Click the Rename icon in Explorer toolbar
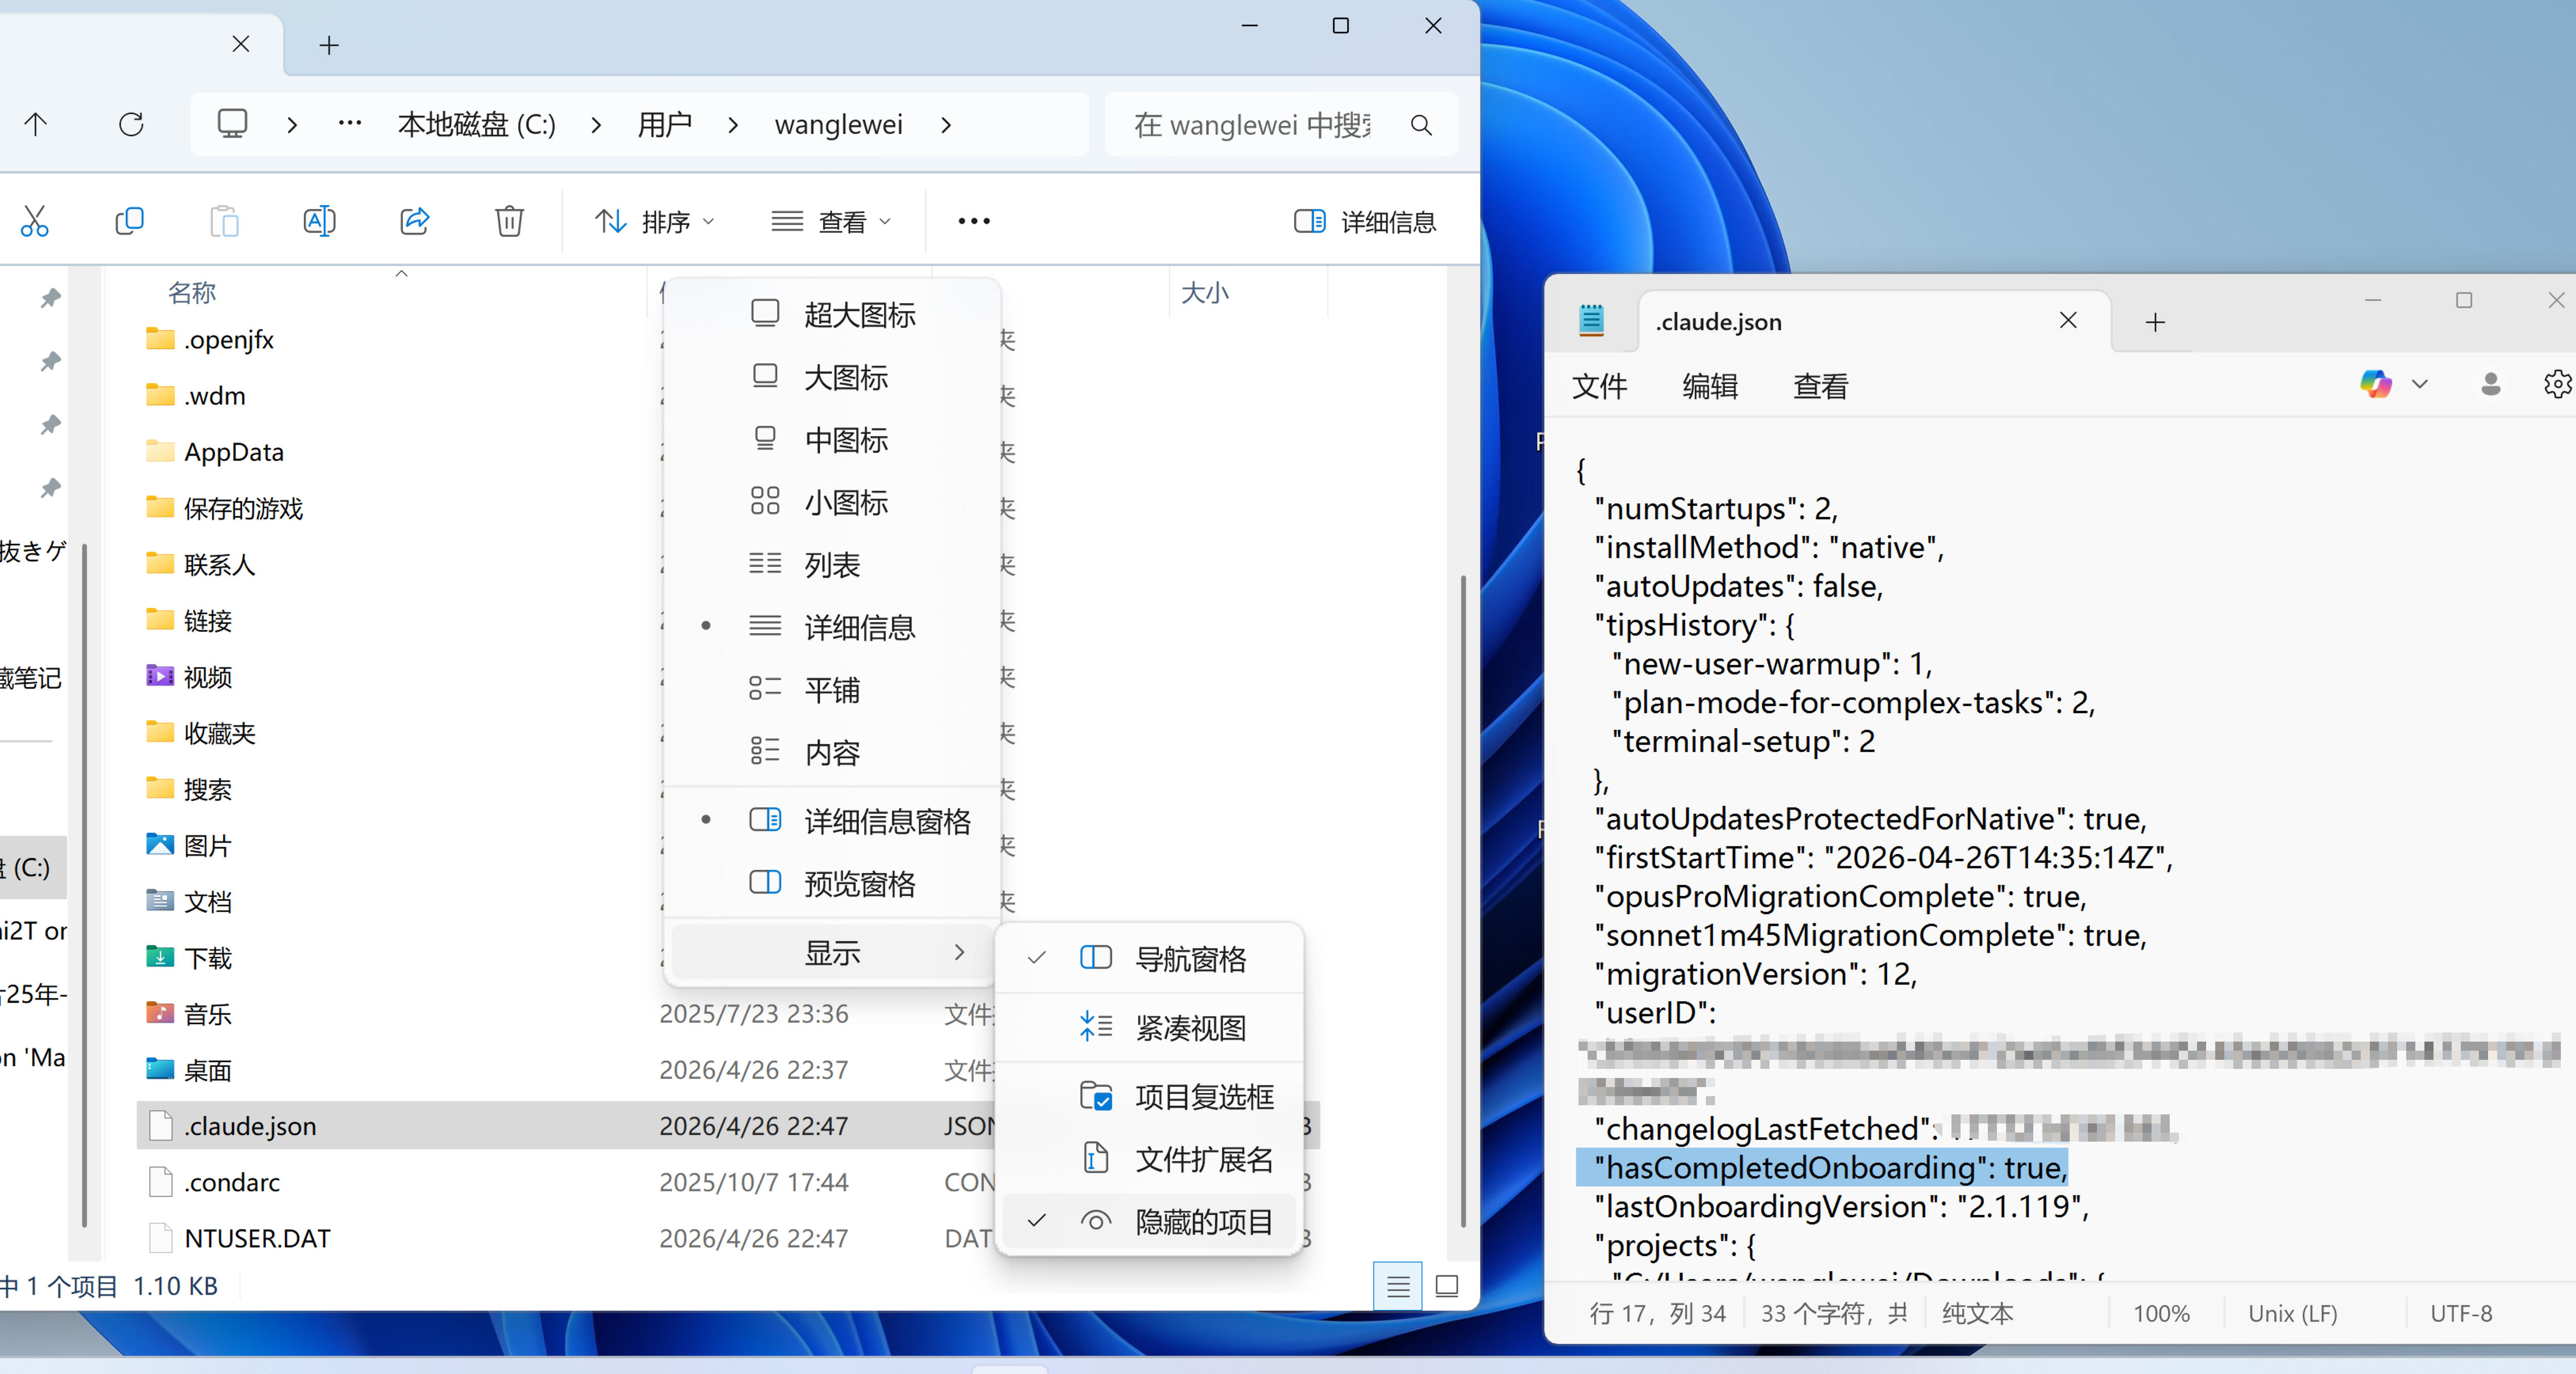This screenshot has width=2576, height=1374. (319, 221)
